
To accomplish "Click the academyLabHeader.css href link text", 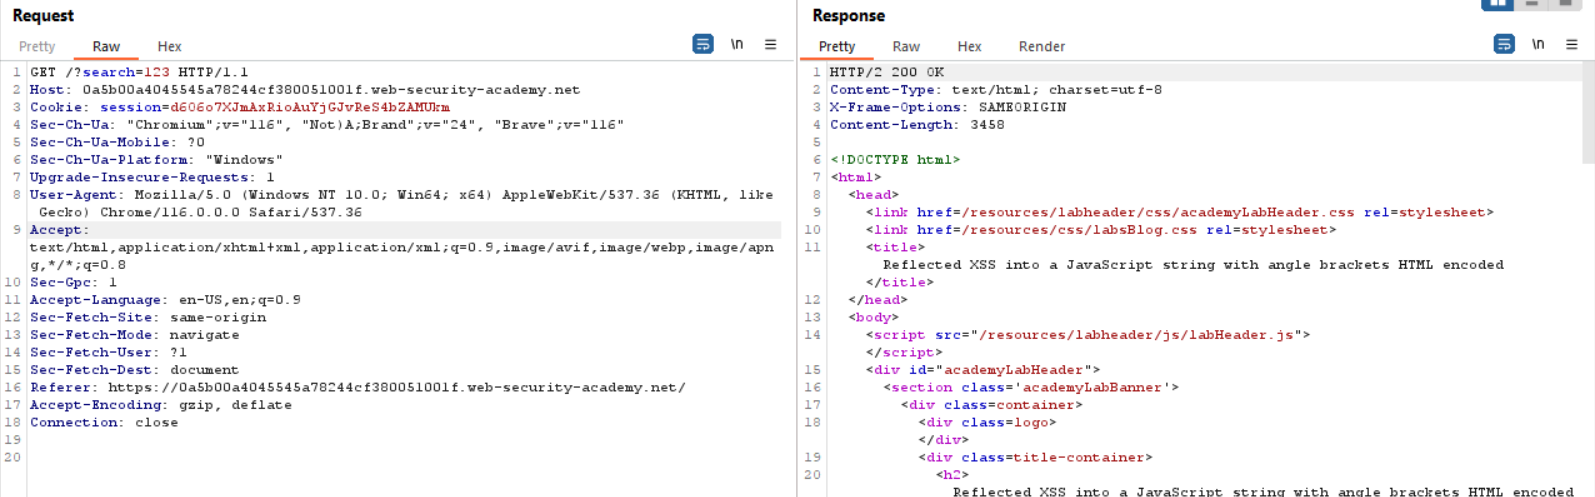I will click(1157, 212).
